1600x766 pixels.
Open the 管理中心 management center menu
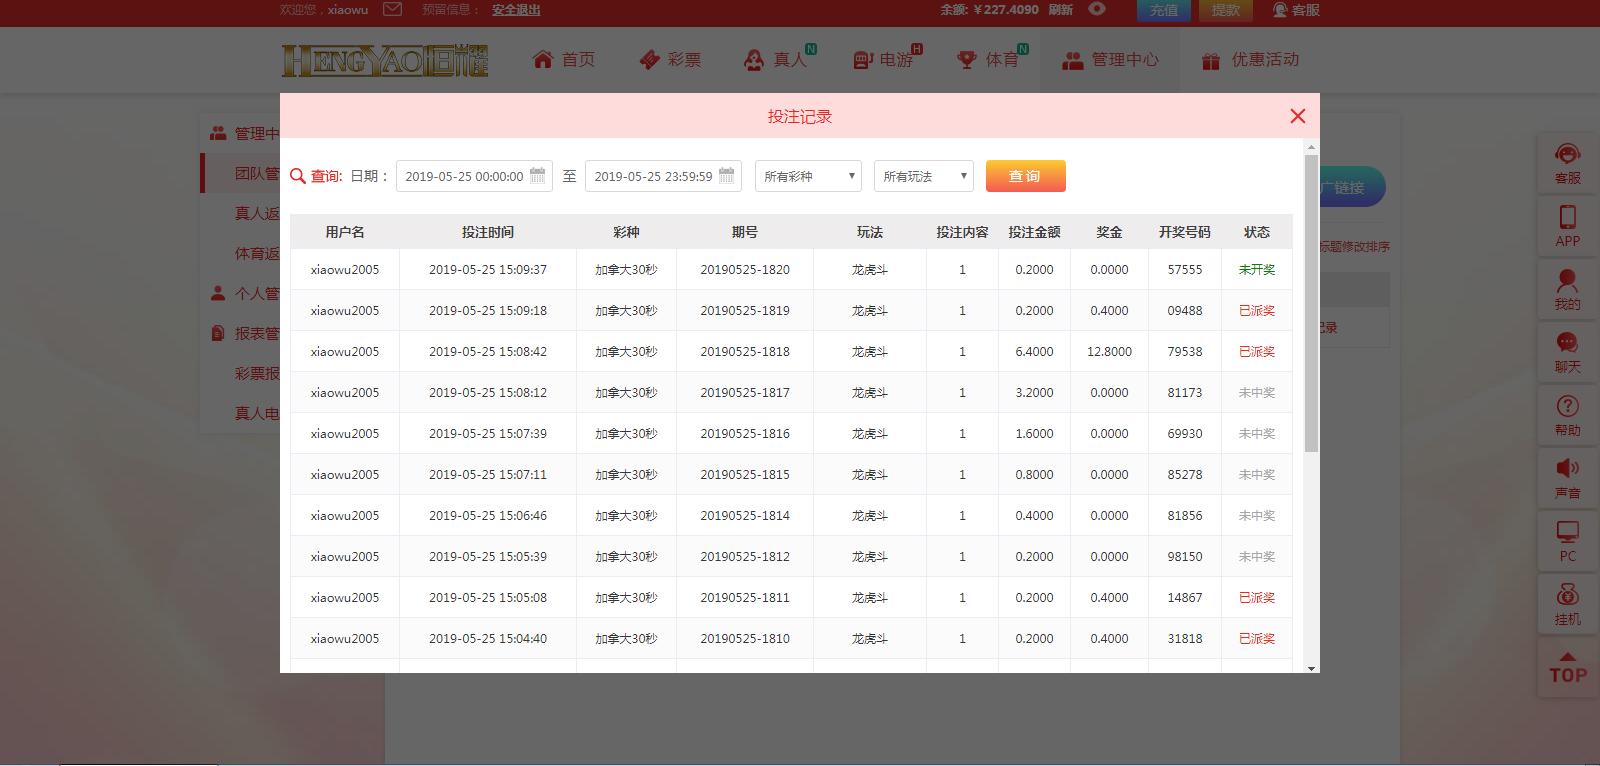[x=1110, y=60]
